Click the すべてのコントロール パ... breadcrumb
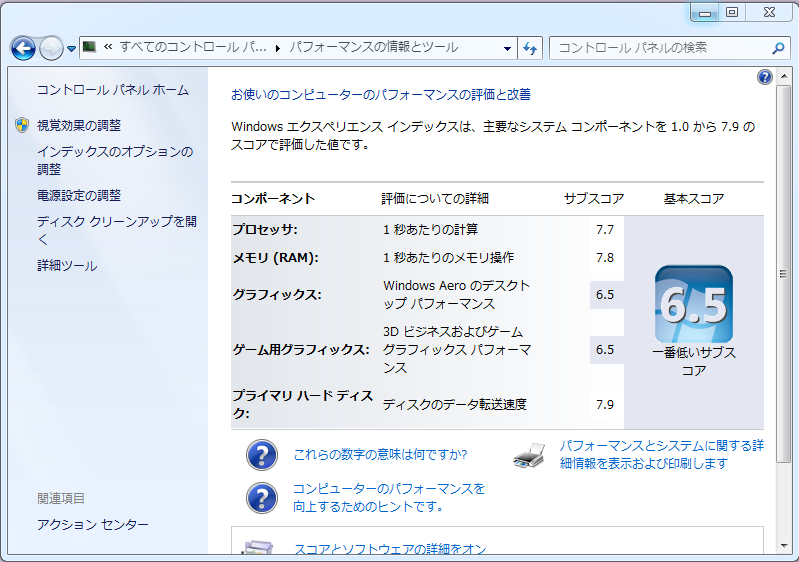Image resolution: width=799 pixels, height=562 pixels. [193, 47]
